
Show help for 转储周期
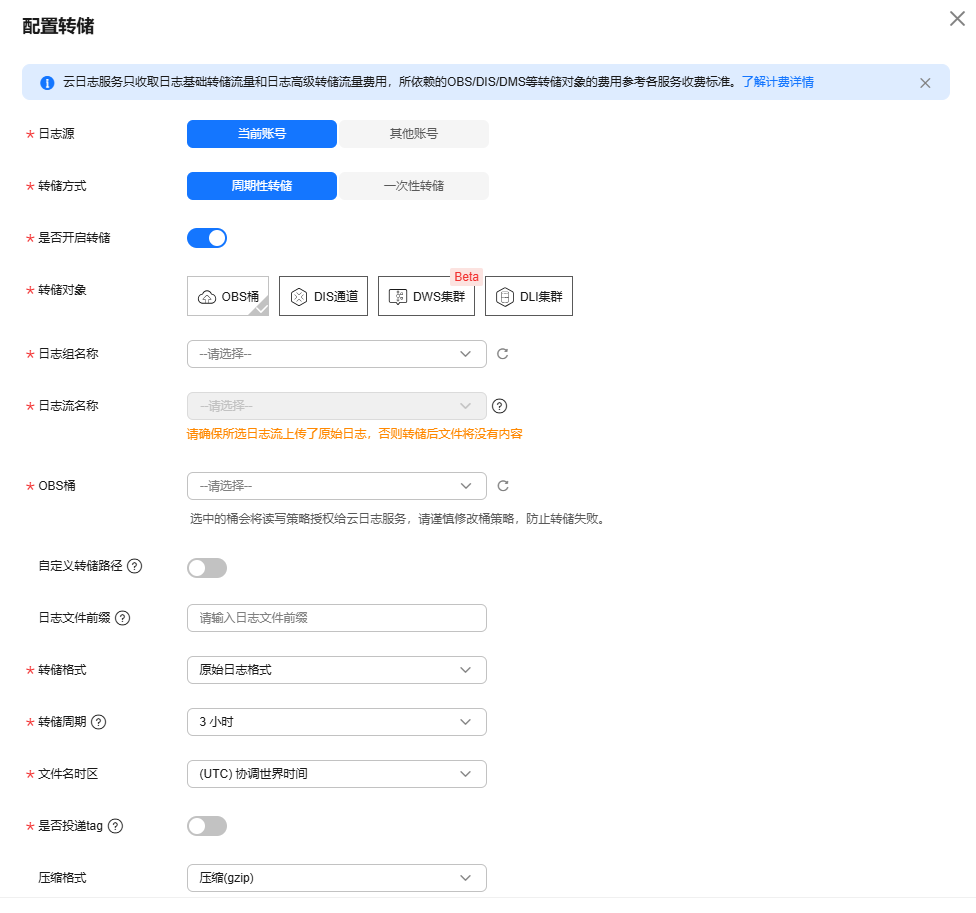98,723
